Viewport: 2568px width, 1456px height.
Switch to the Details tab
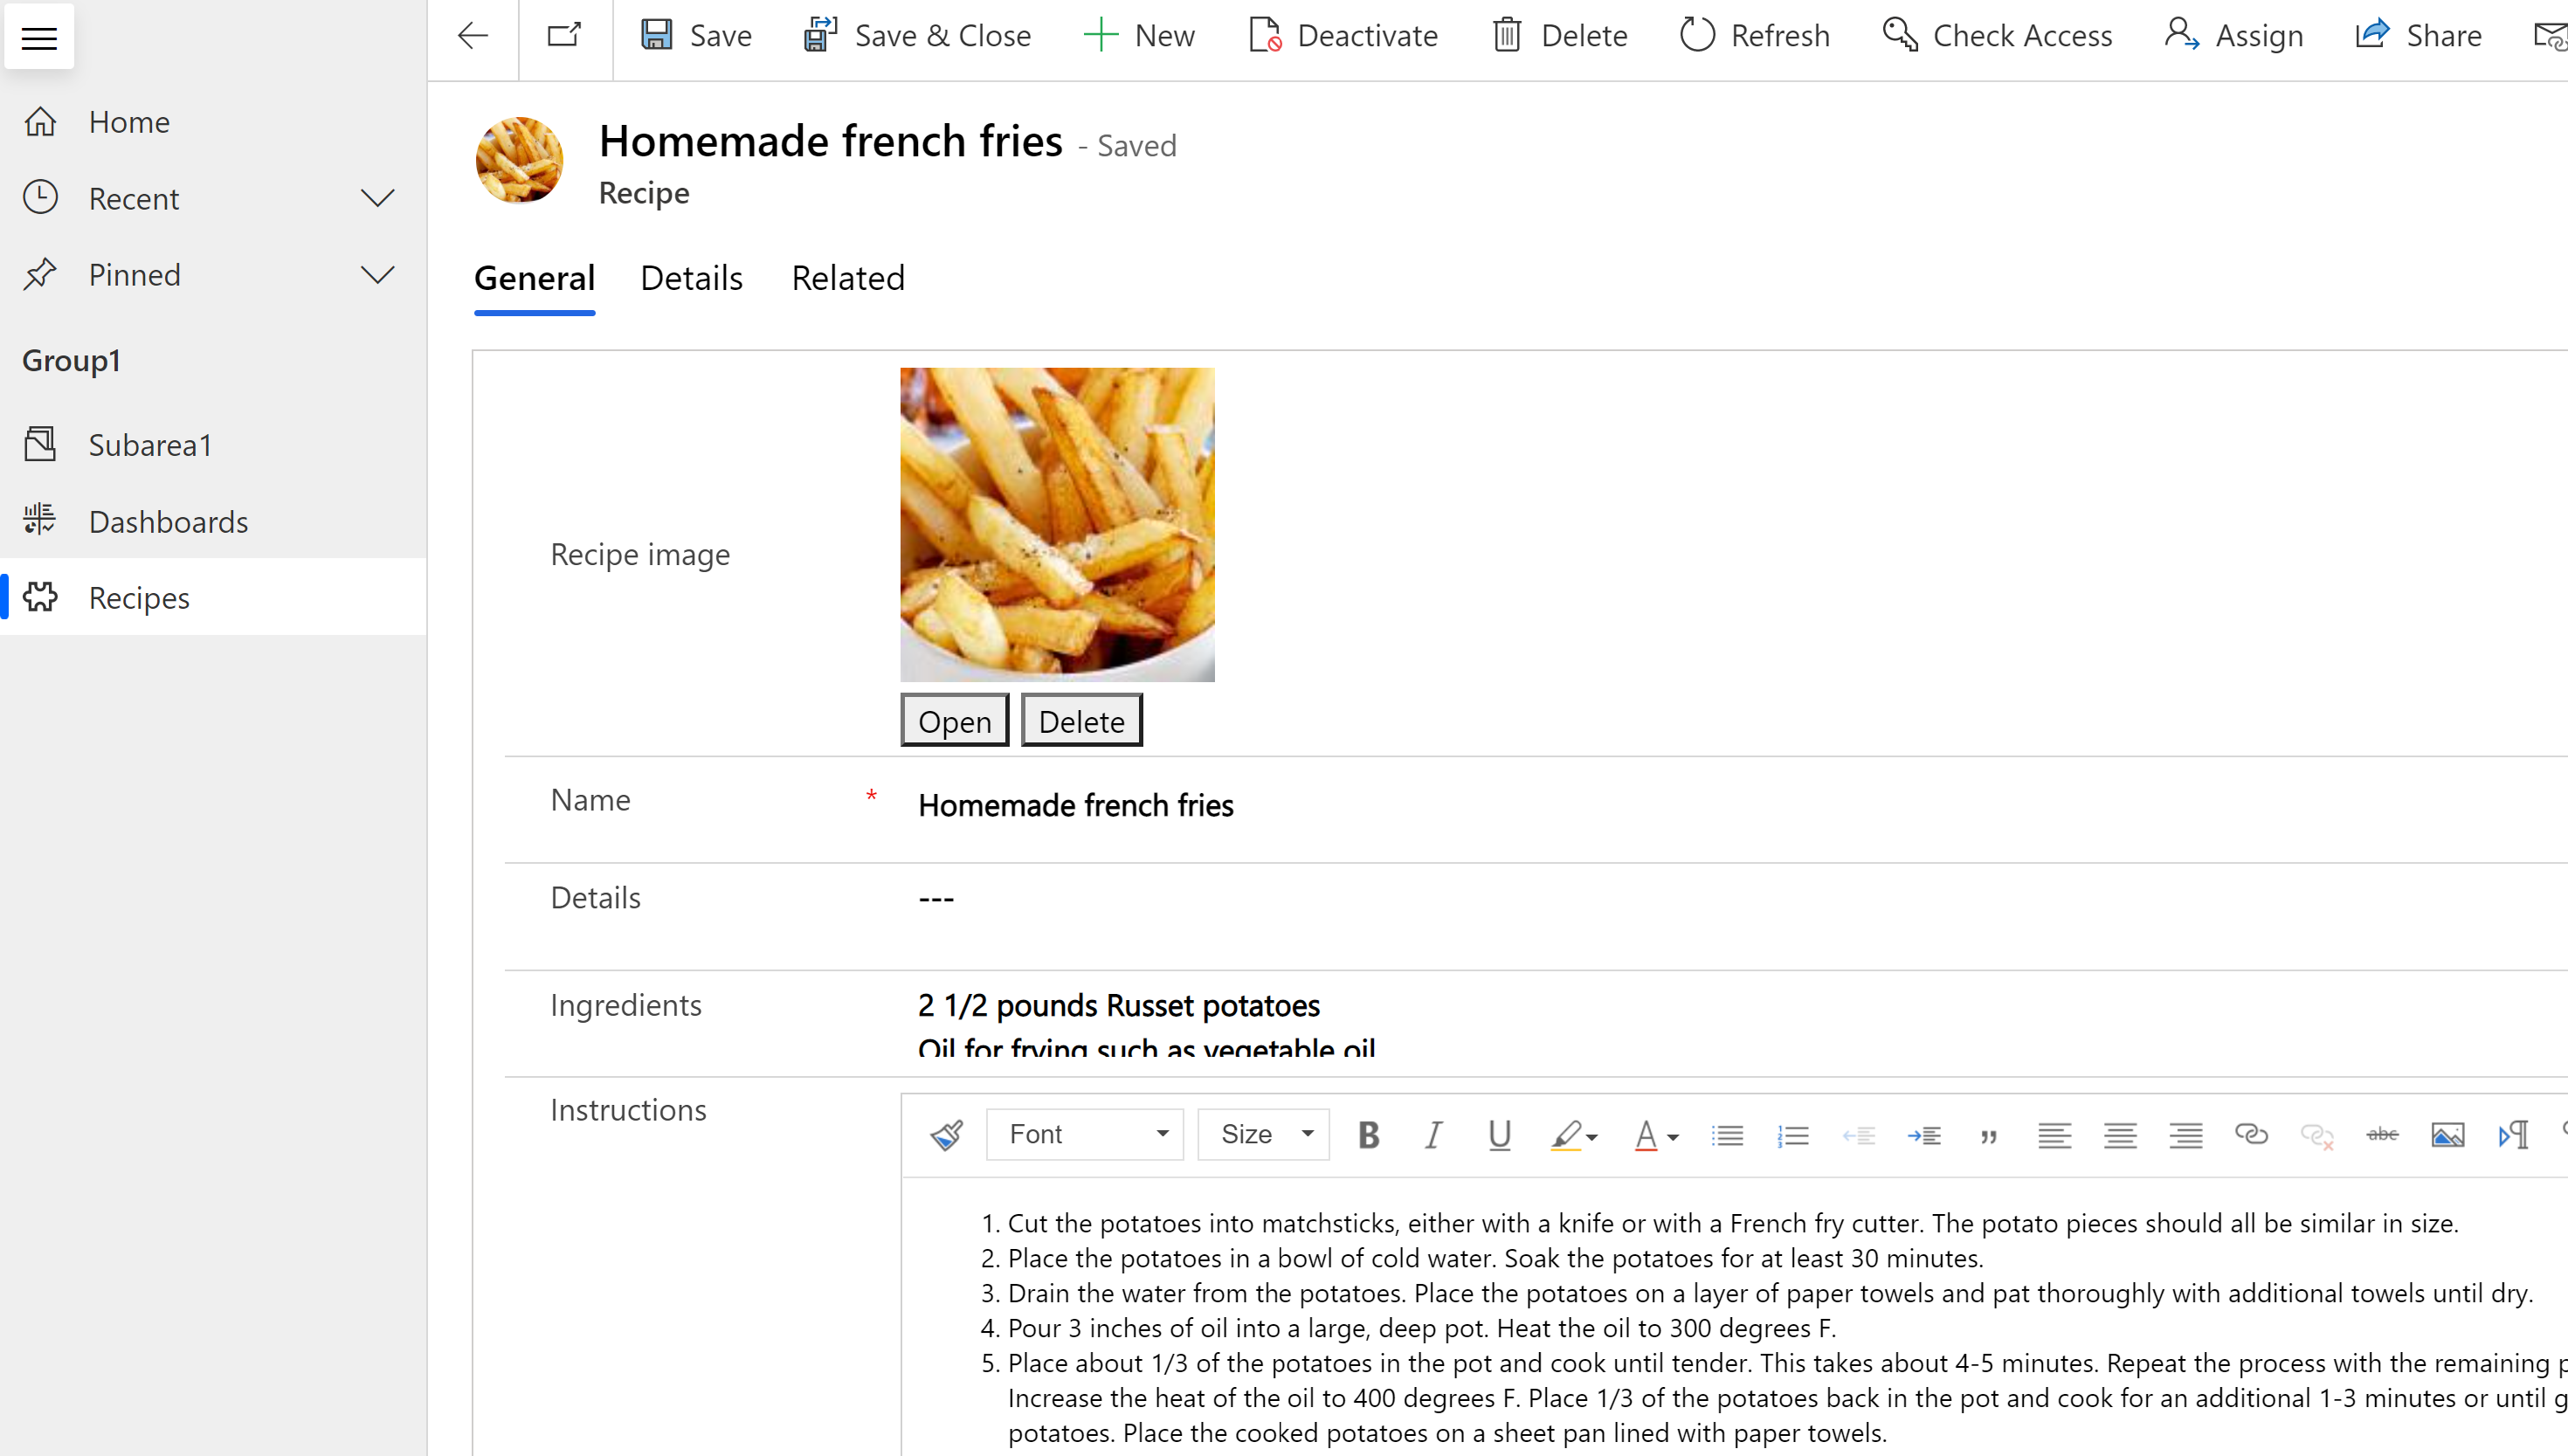692,277
